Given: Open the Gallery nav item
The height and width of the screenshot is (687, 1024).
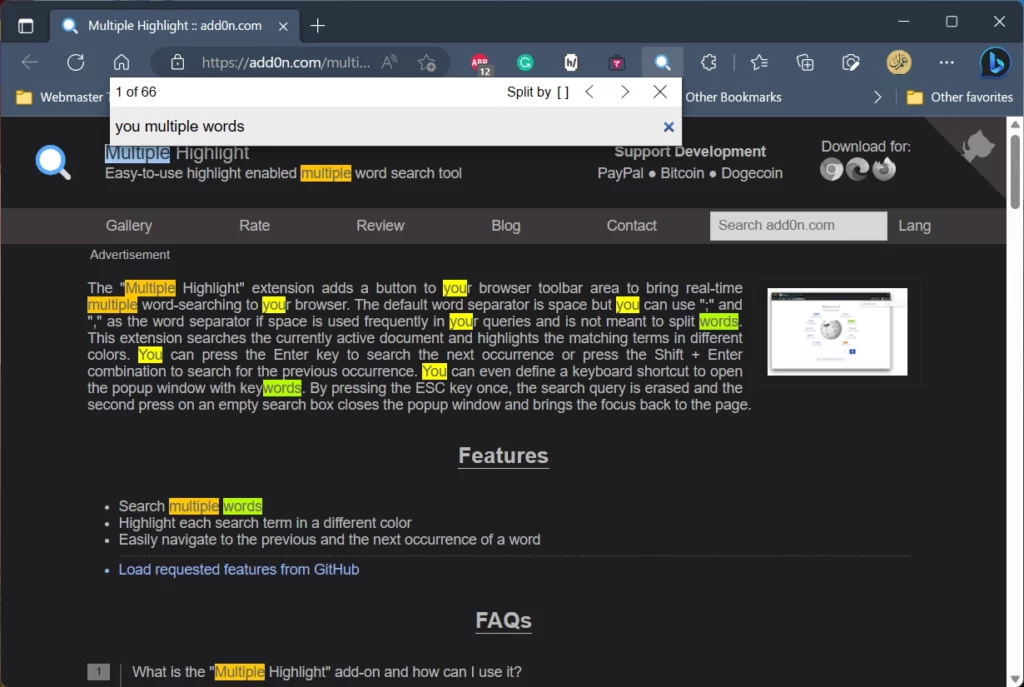Looking at the screenshot, I should 129,225.
